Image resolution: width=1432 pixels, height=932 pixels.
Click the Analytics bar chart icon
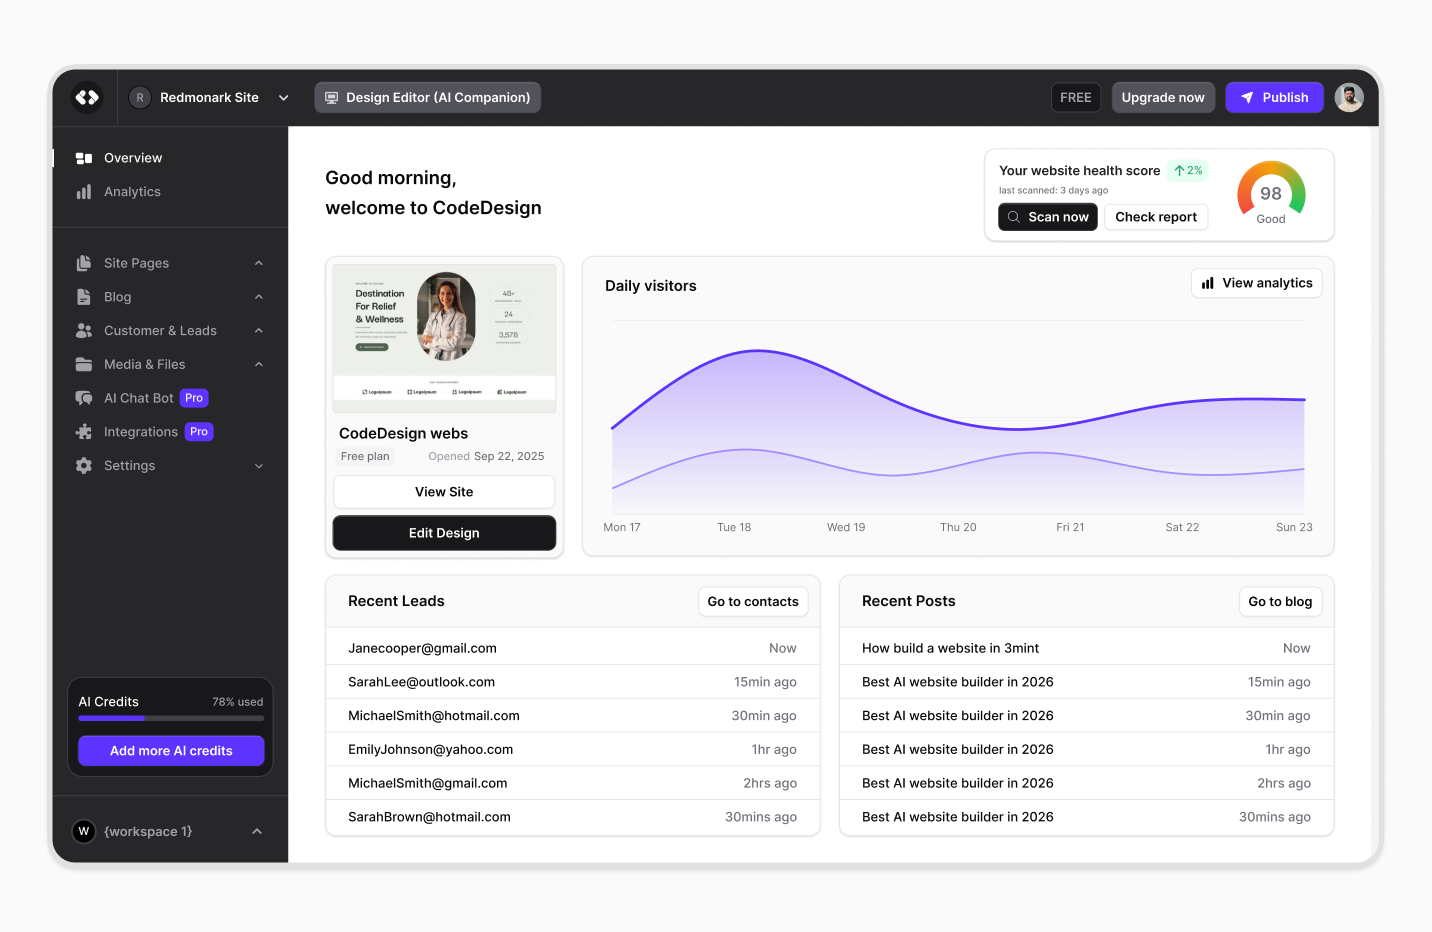point(84,192)
